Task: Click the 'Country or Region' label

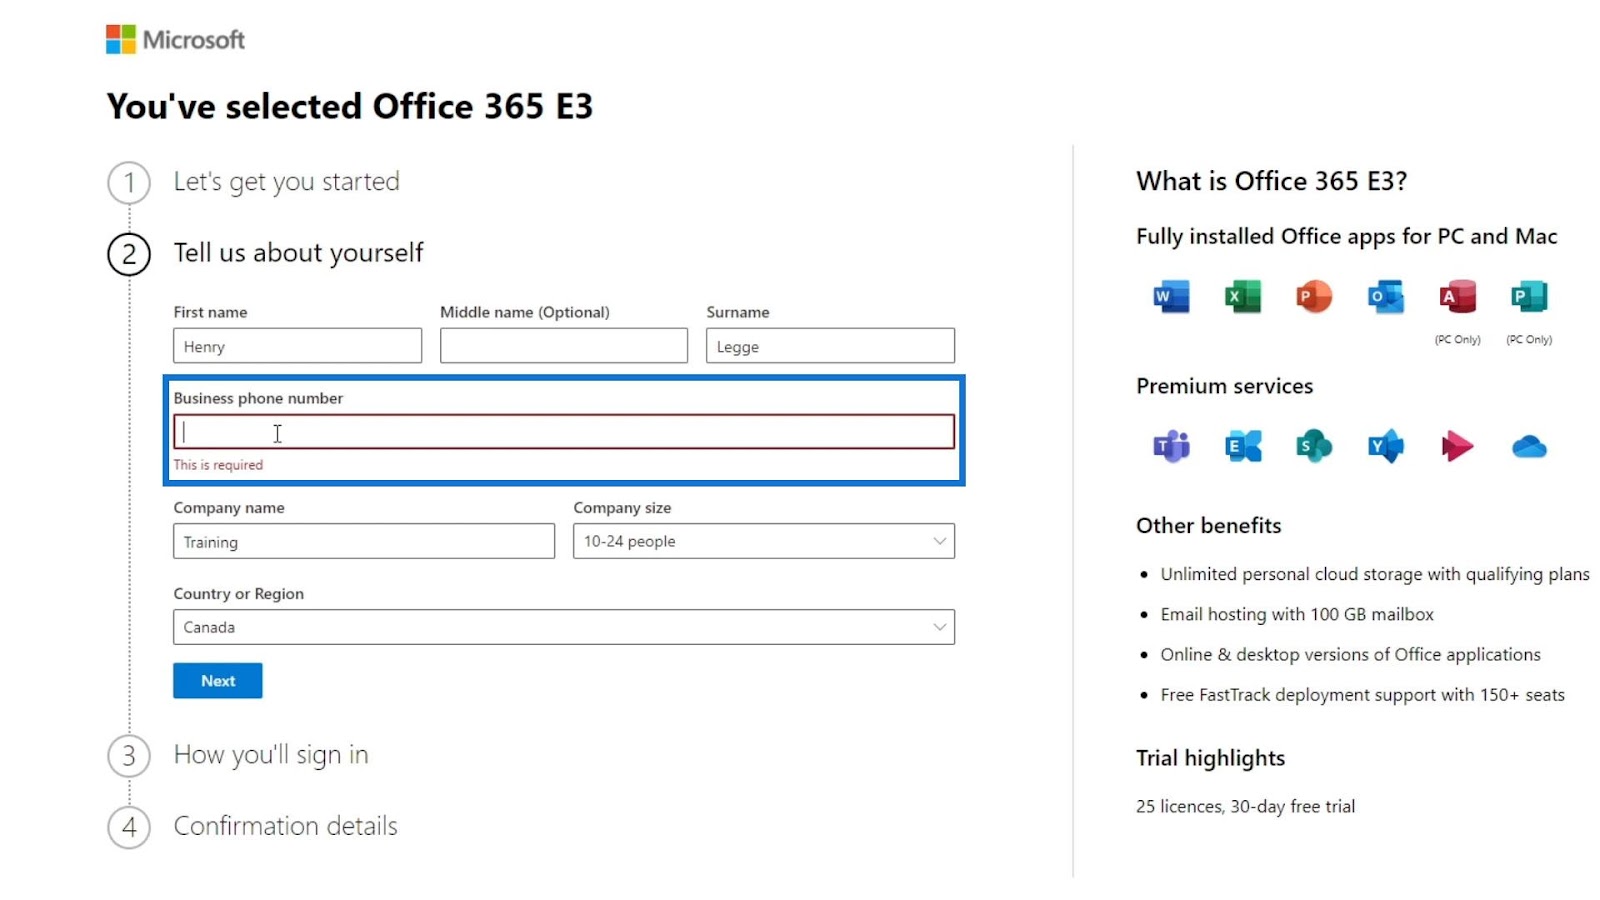Action: [239, 594]
